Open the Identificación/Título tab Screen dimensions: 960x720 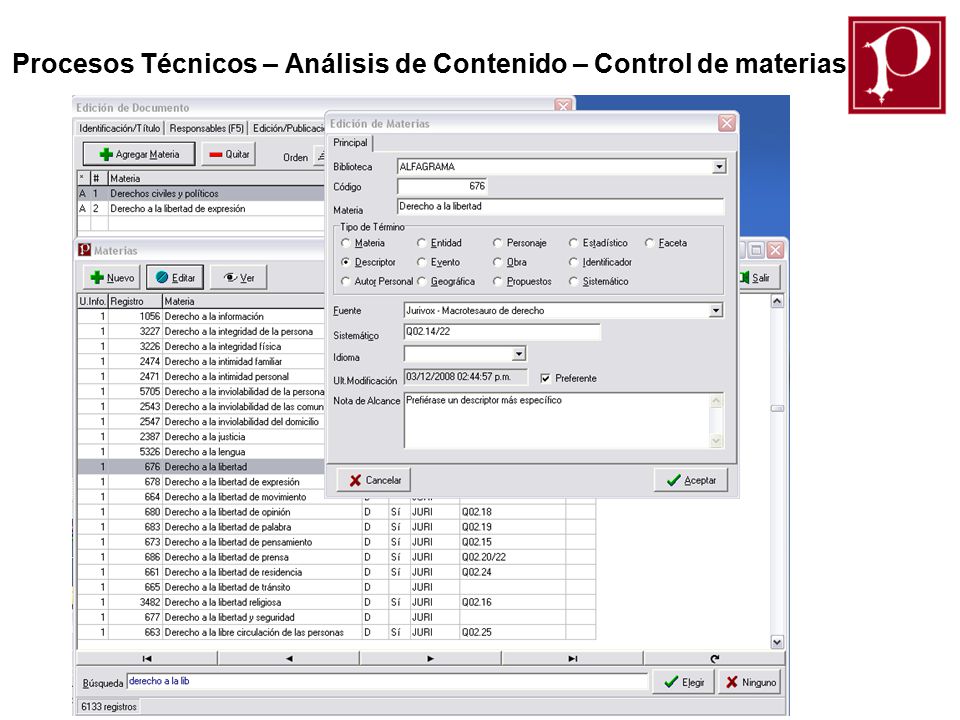119,128
